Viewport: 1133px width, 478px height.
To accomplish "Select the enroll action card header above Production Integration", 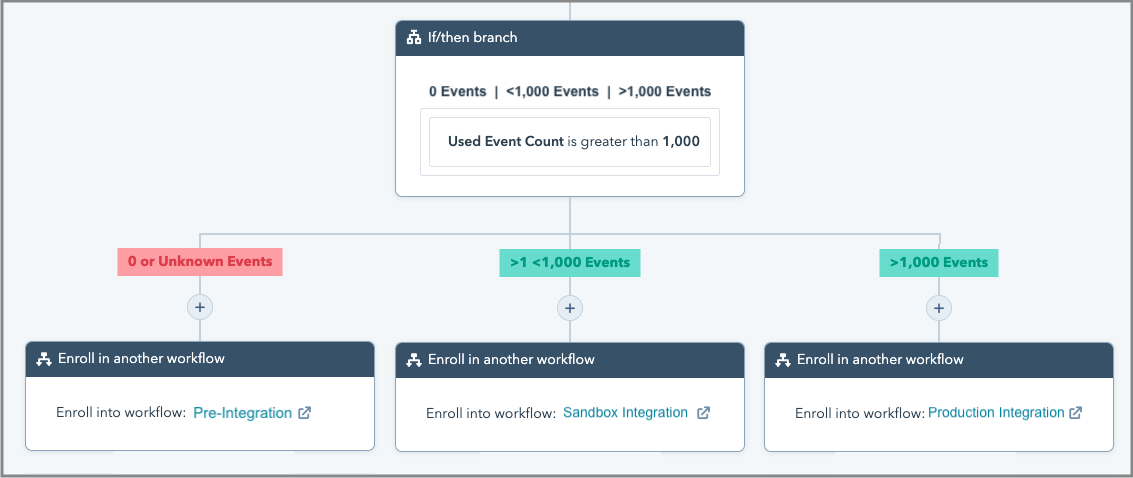I will (939, 360).
